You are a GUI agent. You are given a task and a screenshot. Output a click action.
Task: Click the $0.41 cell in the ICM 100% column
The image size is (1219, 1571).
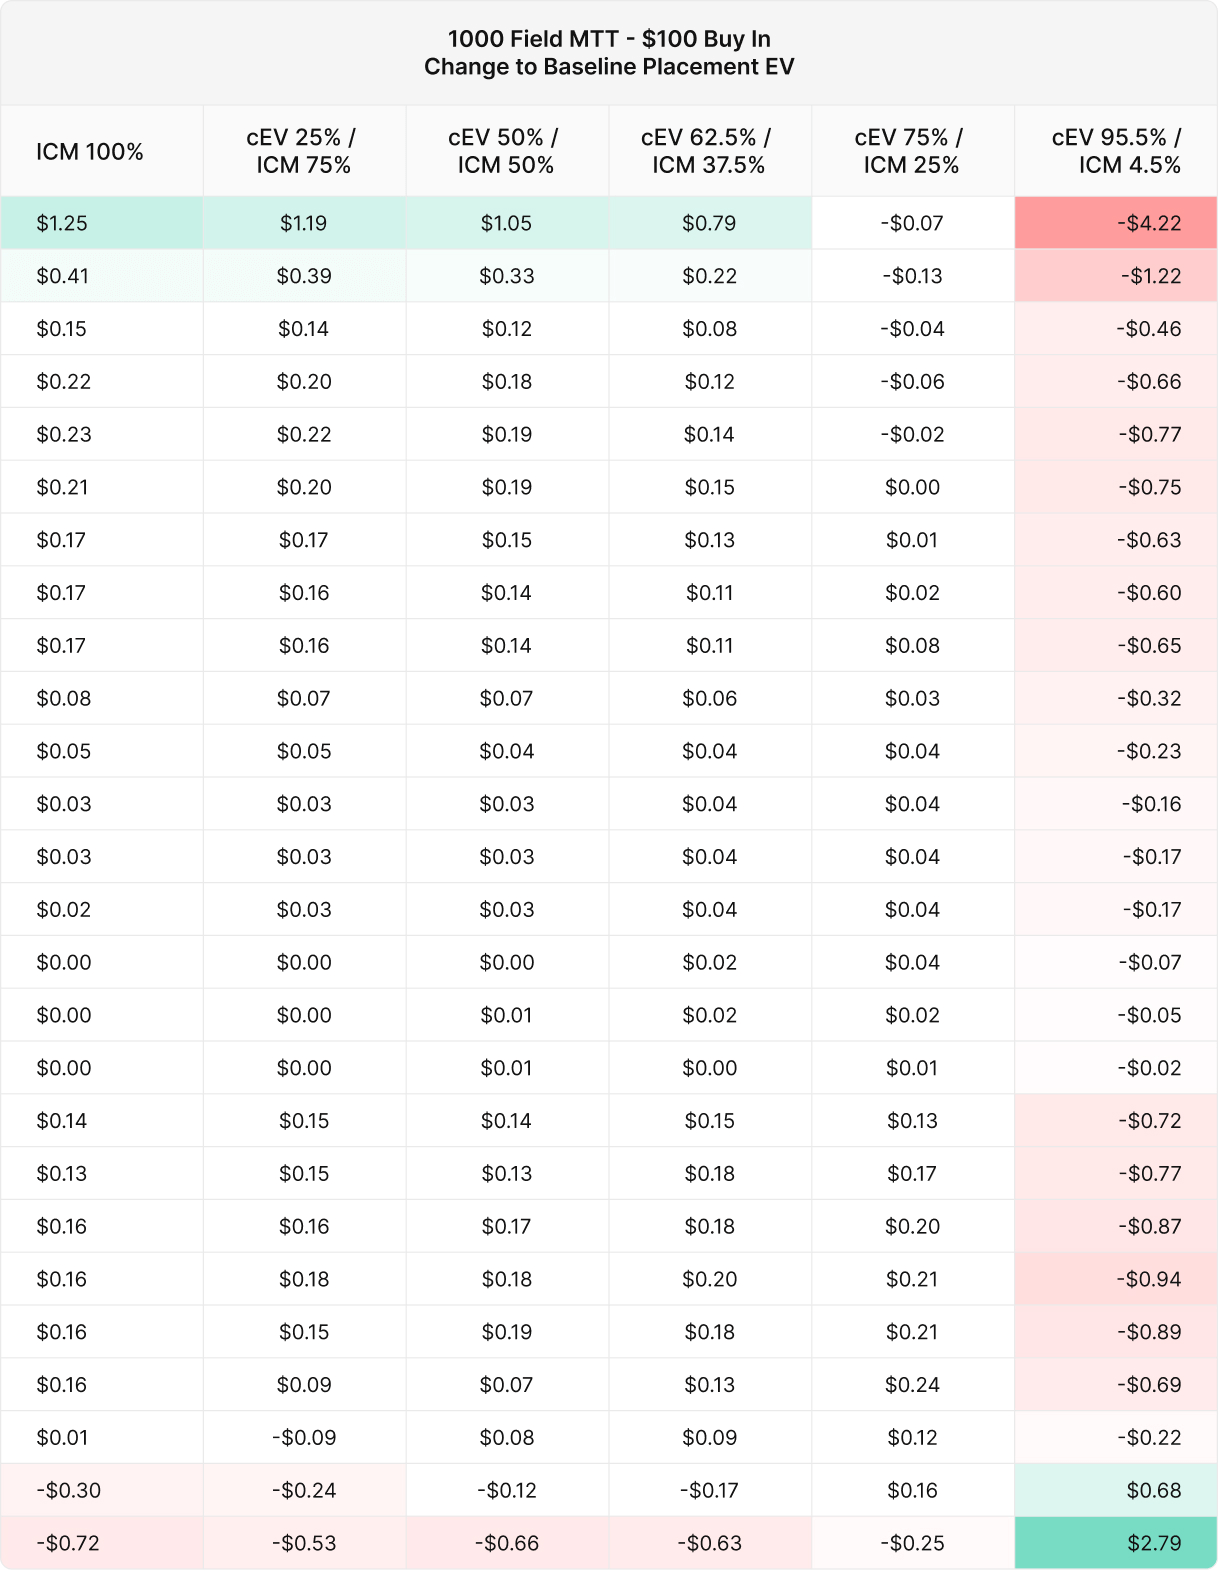pos(62,276)
